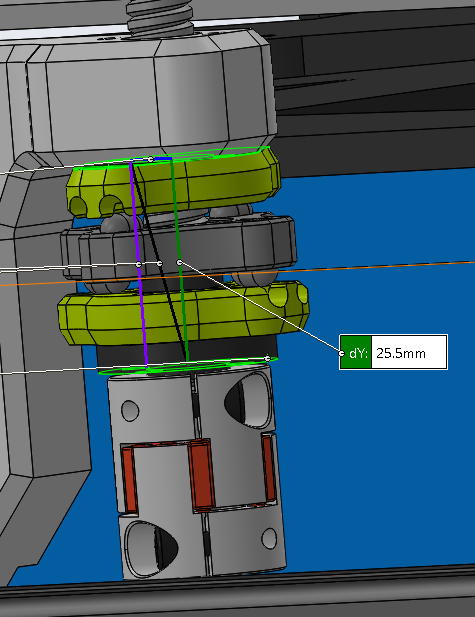Screen dimensions: 475x617
Task: Select the threaded screw at the top
Action: tap(160, 18)
